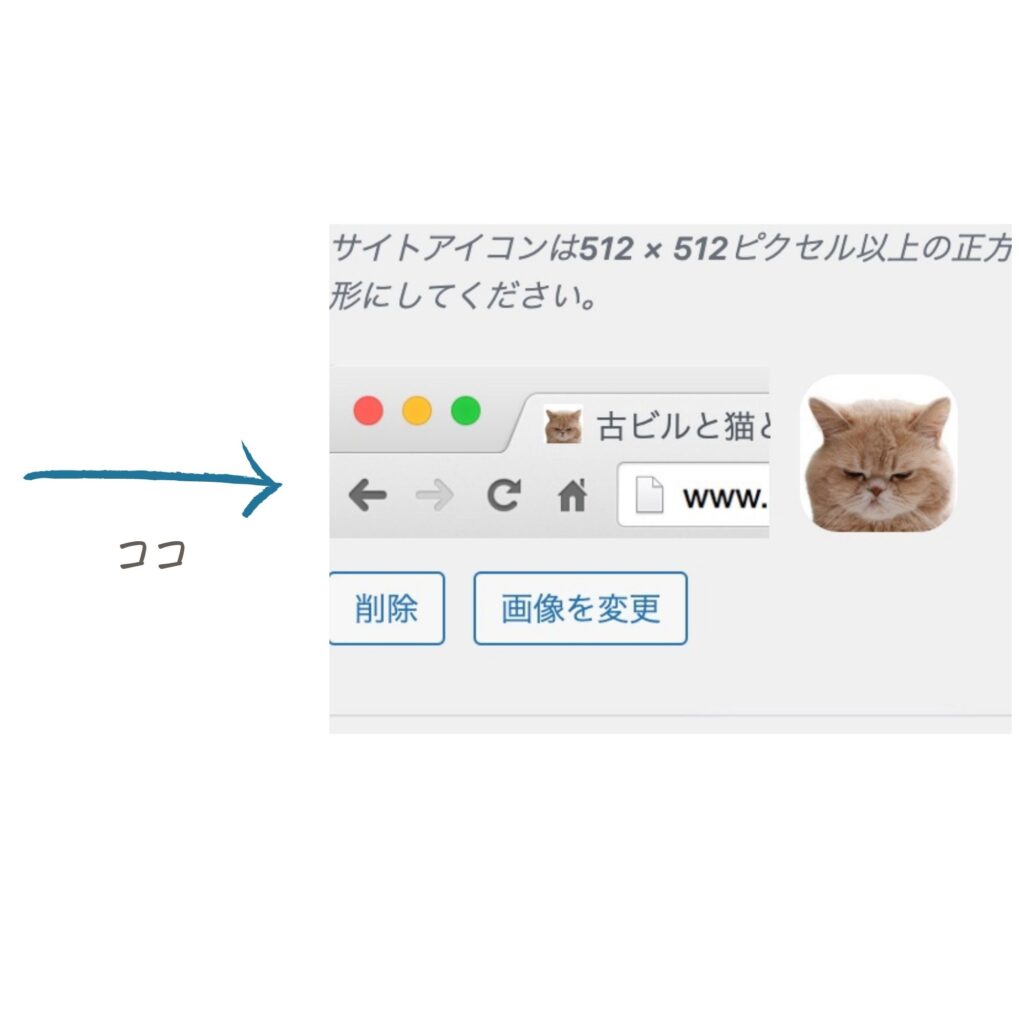1024x1024 pixels.
Task: Click the page document icon in address bar
Action: 650,495
